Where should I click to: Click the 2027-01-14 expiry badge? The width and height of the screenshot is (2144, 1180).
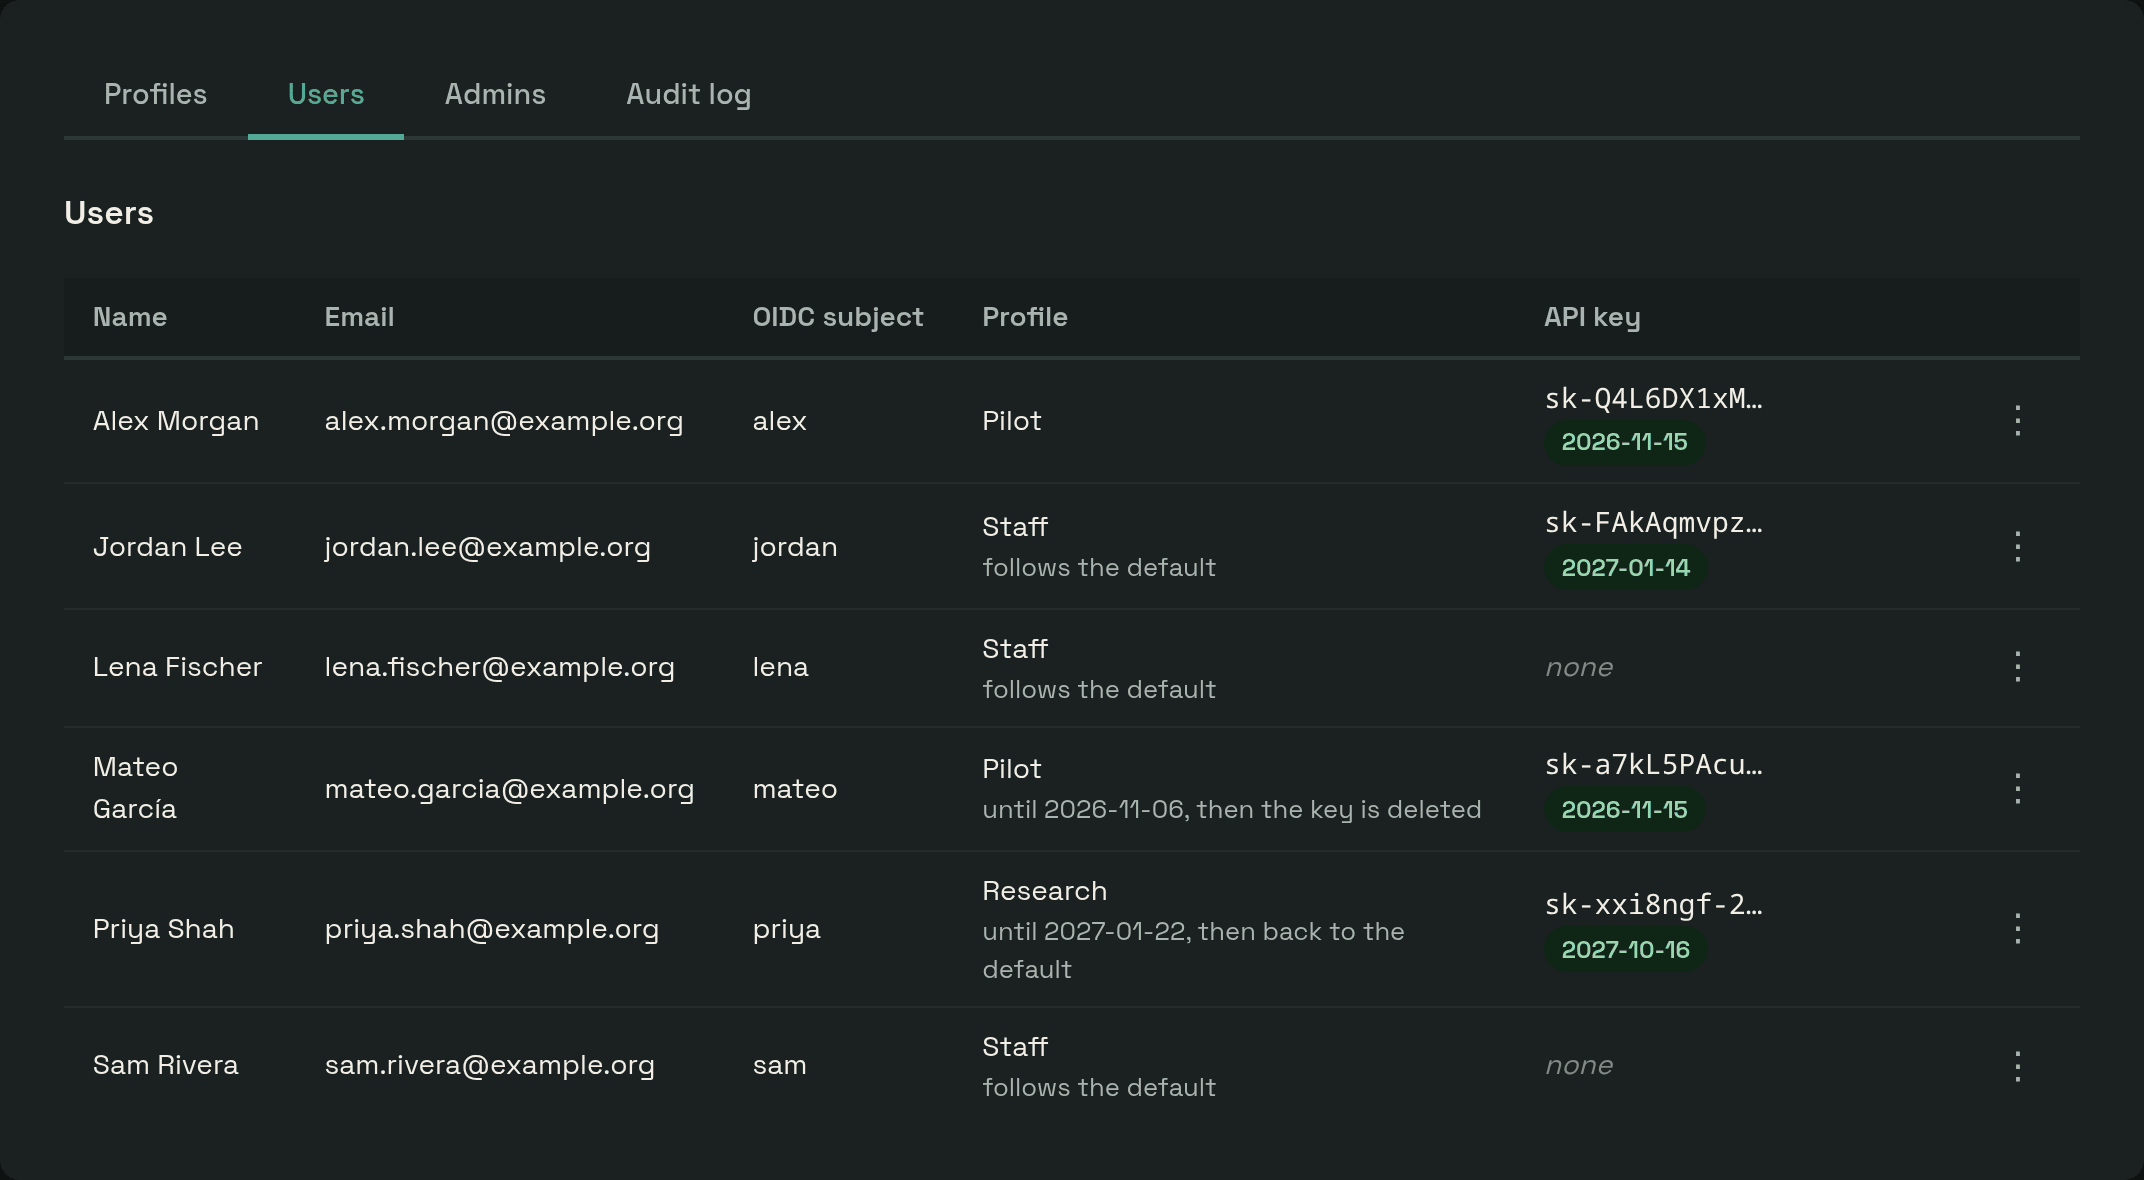(x=1625, y=568)
